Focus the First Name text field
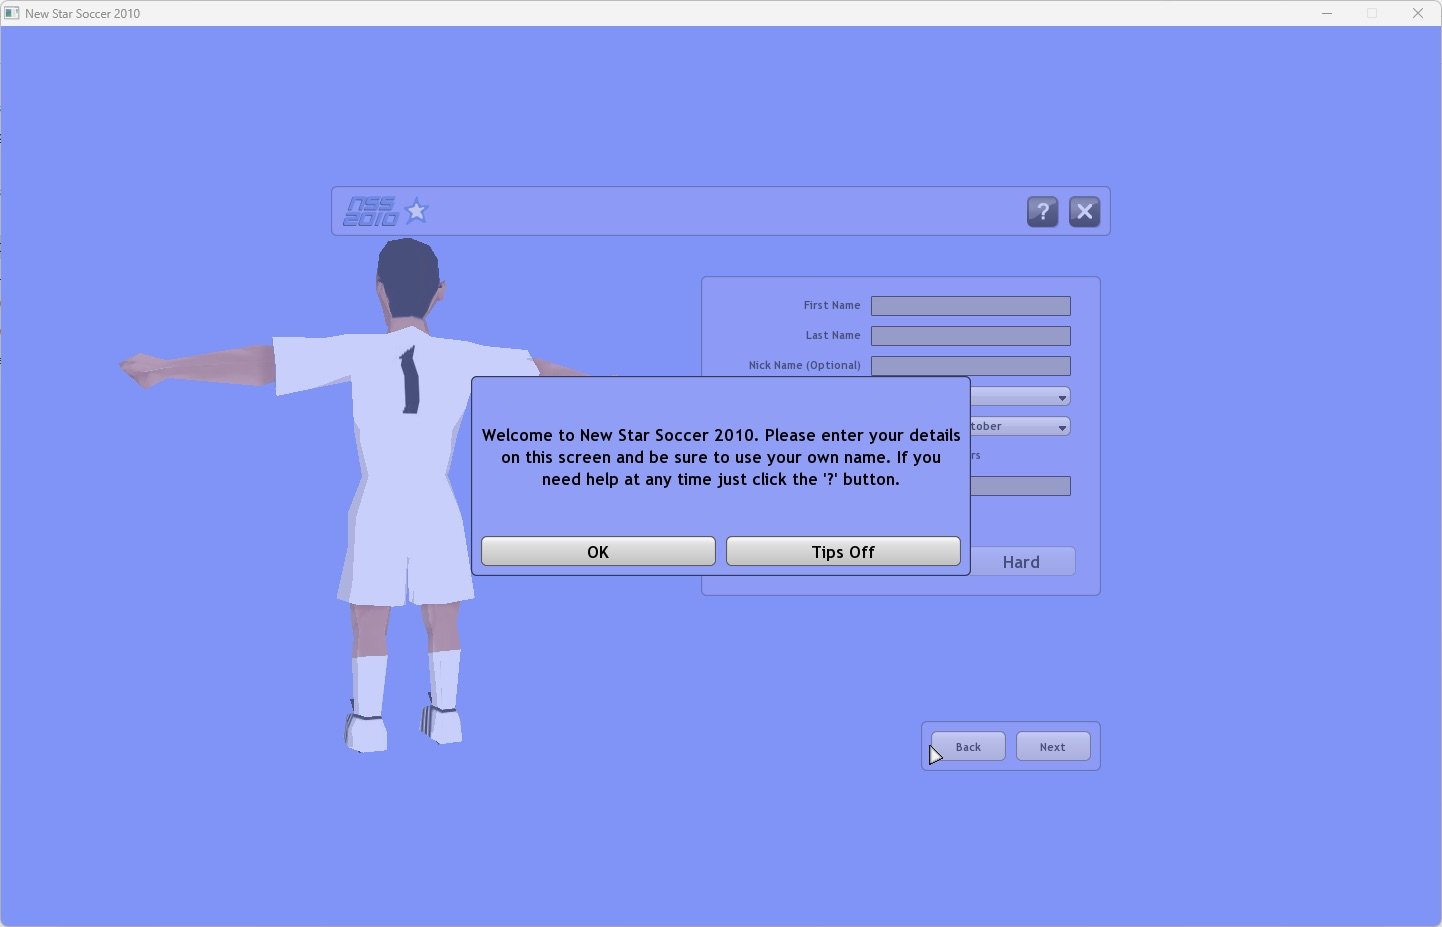 (x=970, y=306)
